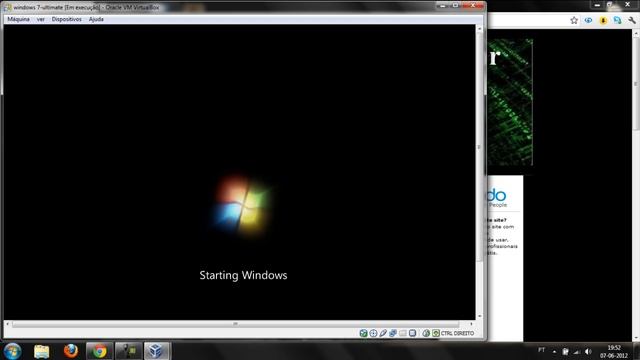640x360 pixels.
Task: Click the blue logo ending in 'do' in Chrome
Action: [497, 196]
